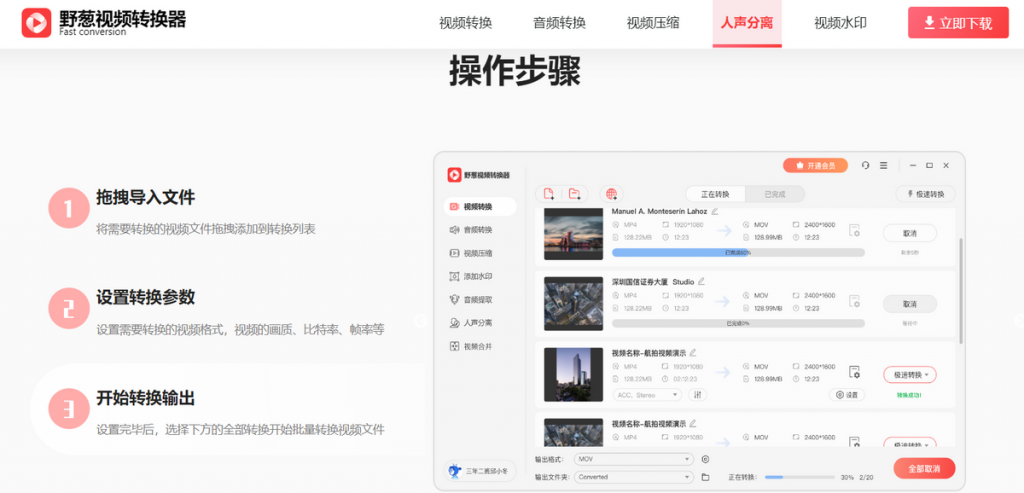Screen dimensions: 1024x493
Task: Click the 极速转换 lightning button at top right
Action: [x=925, y=194]
